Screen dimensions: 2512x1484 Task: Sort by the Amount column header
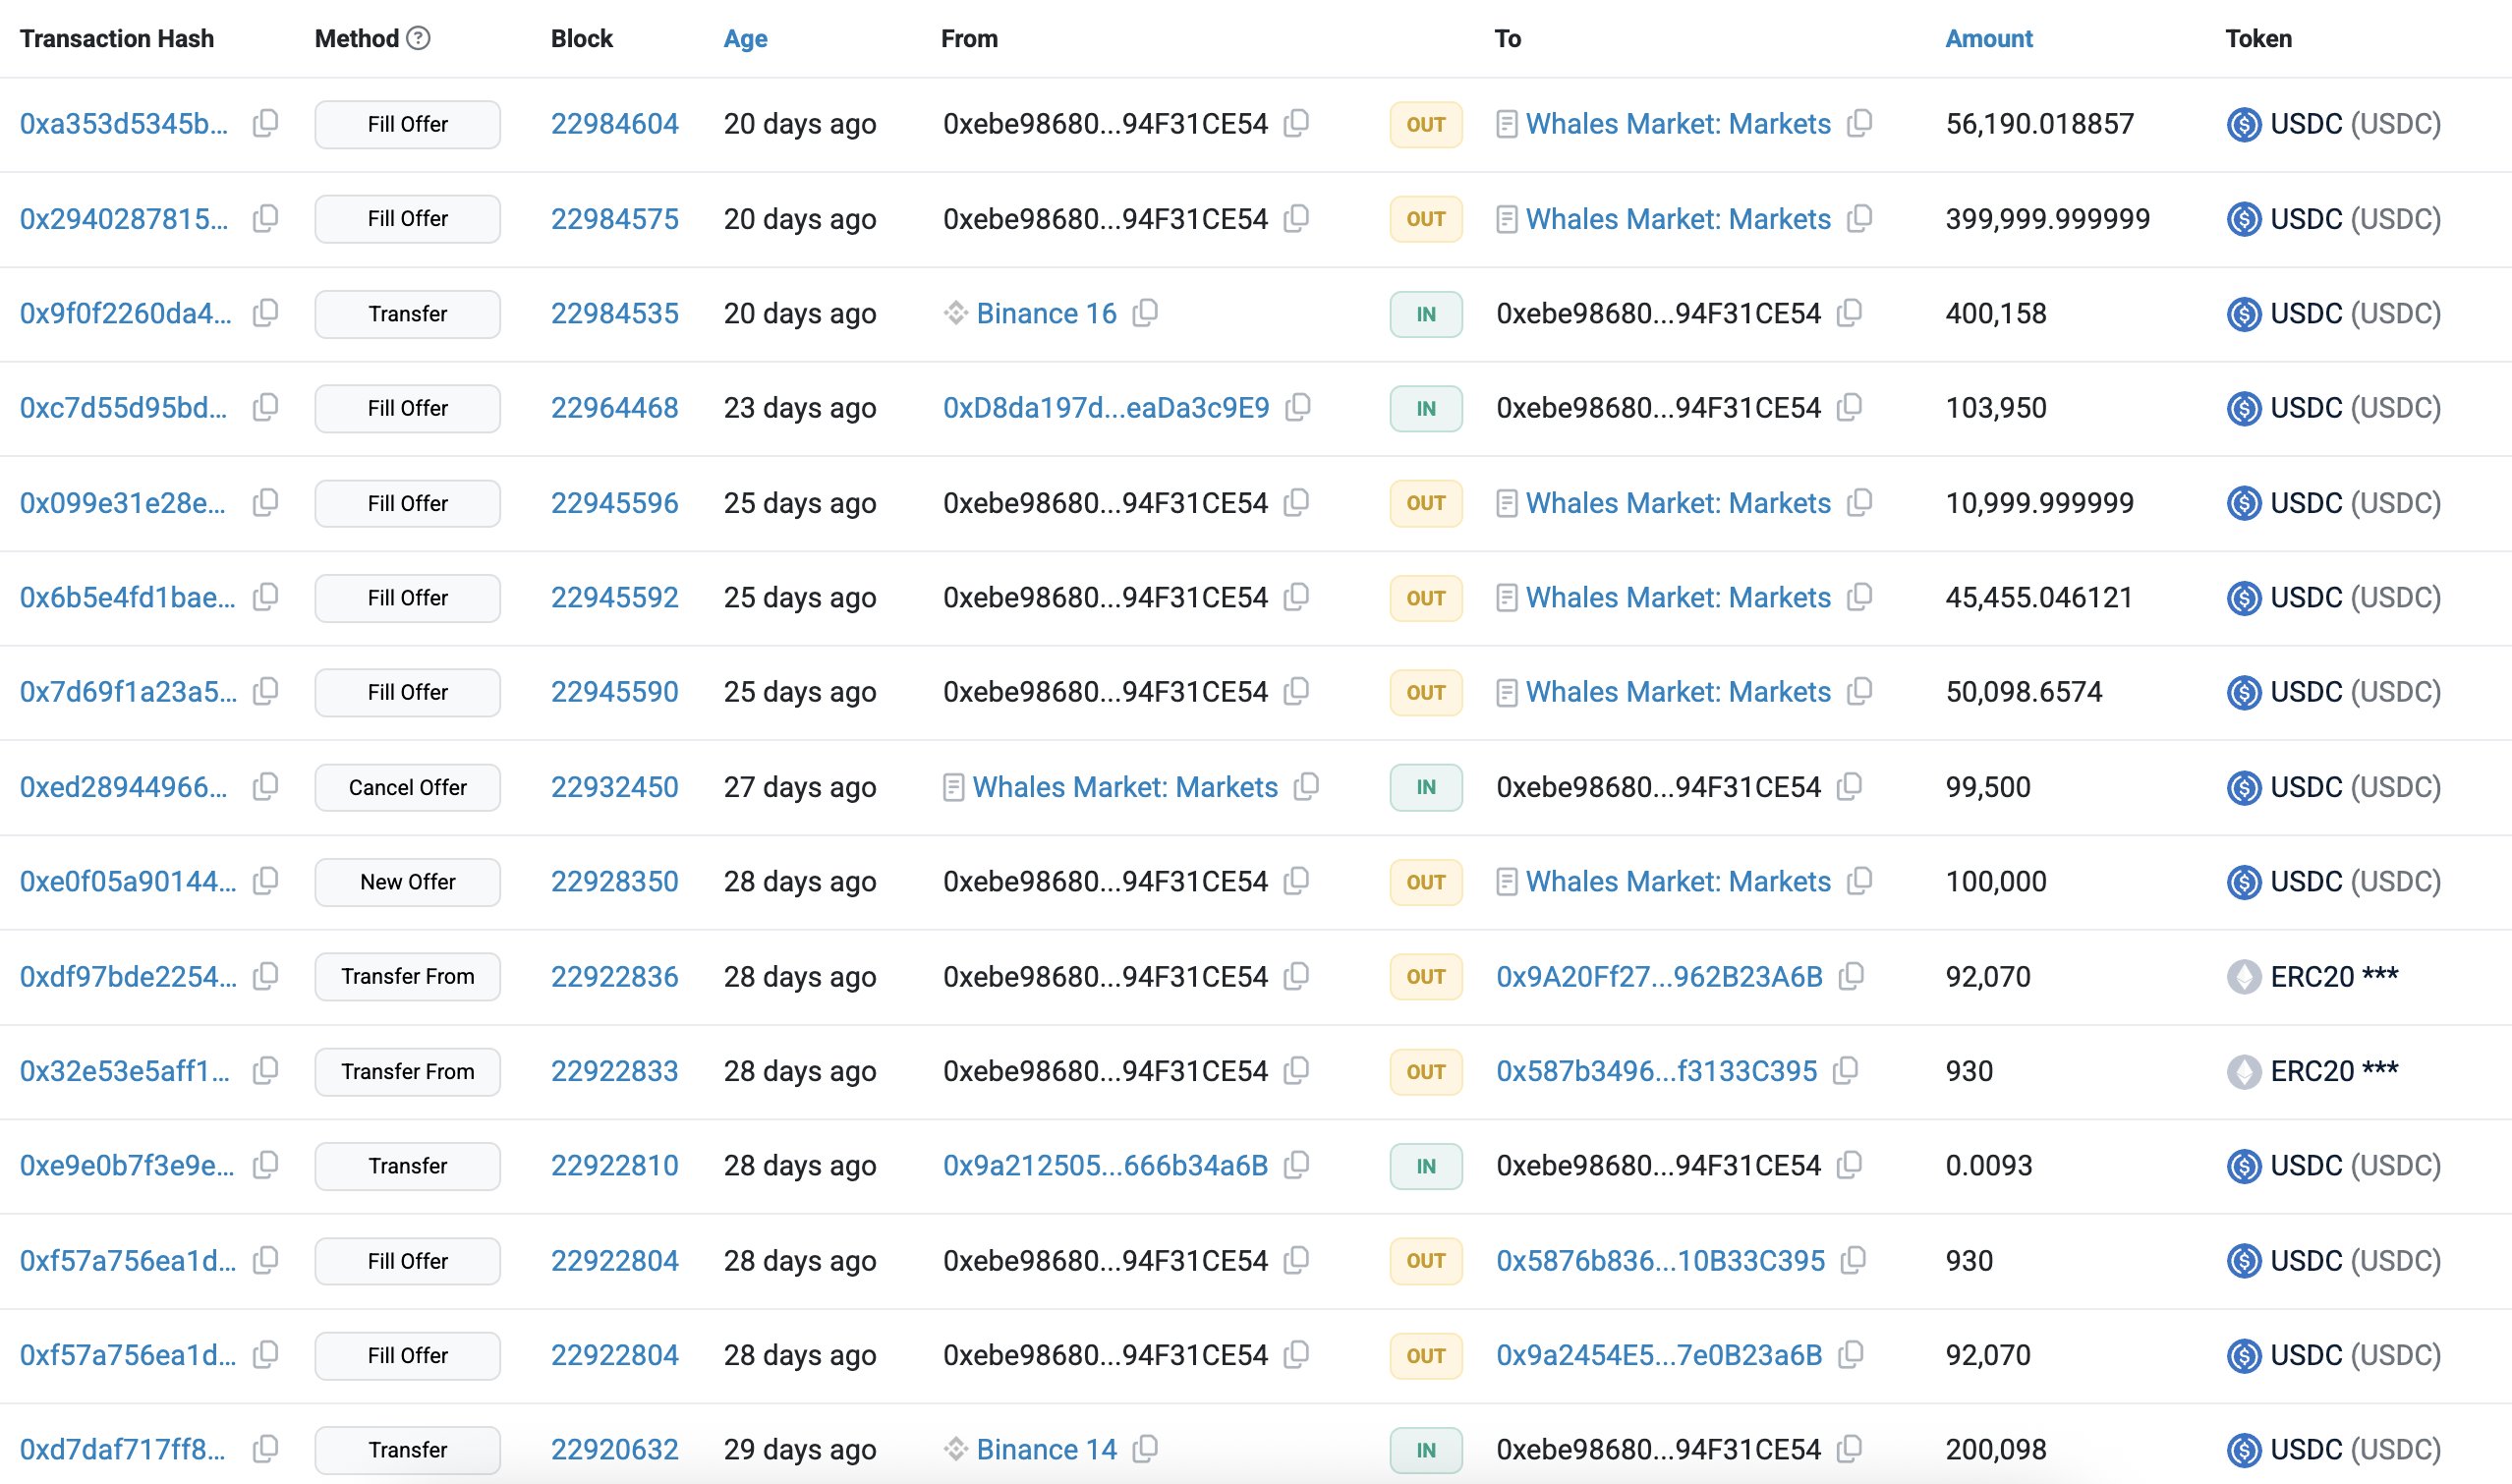[1988, 38]
